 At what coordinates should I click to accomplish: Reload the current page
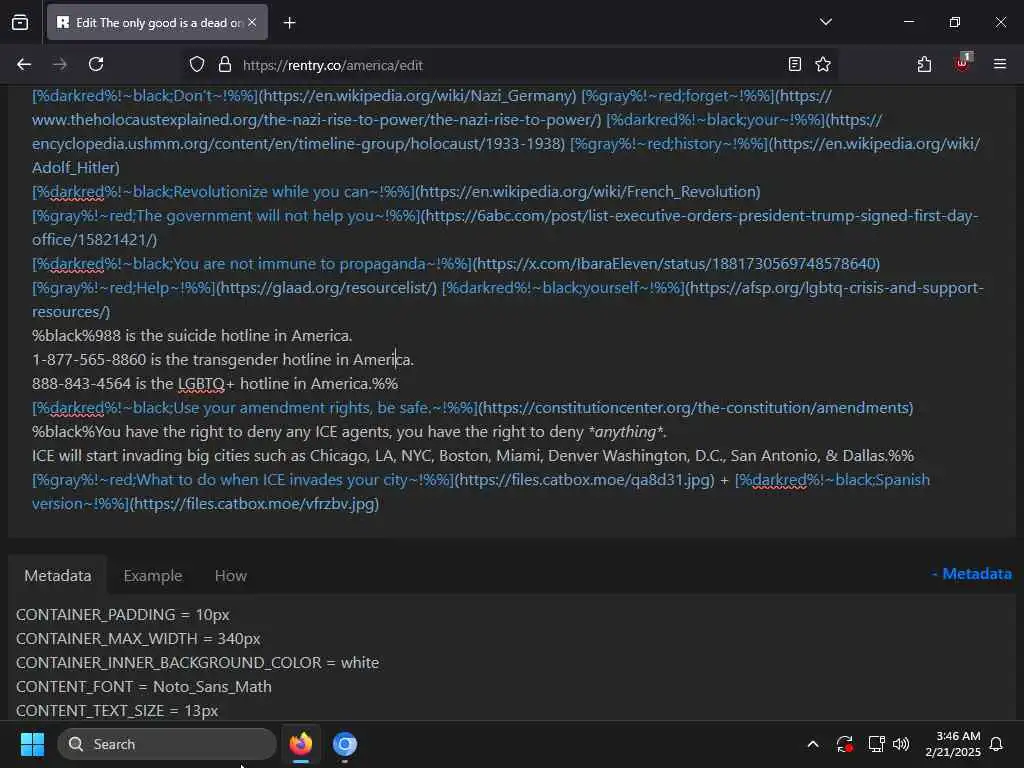coord(96,64)
